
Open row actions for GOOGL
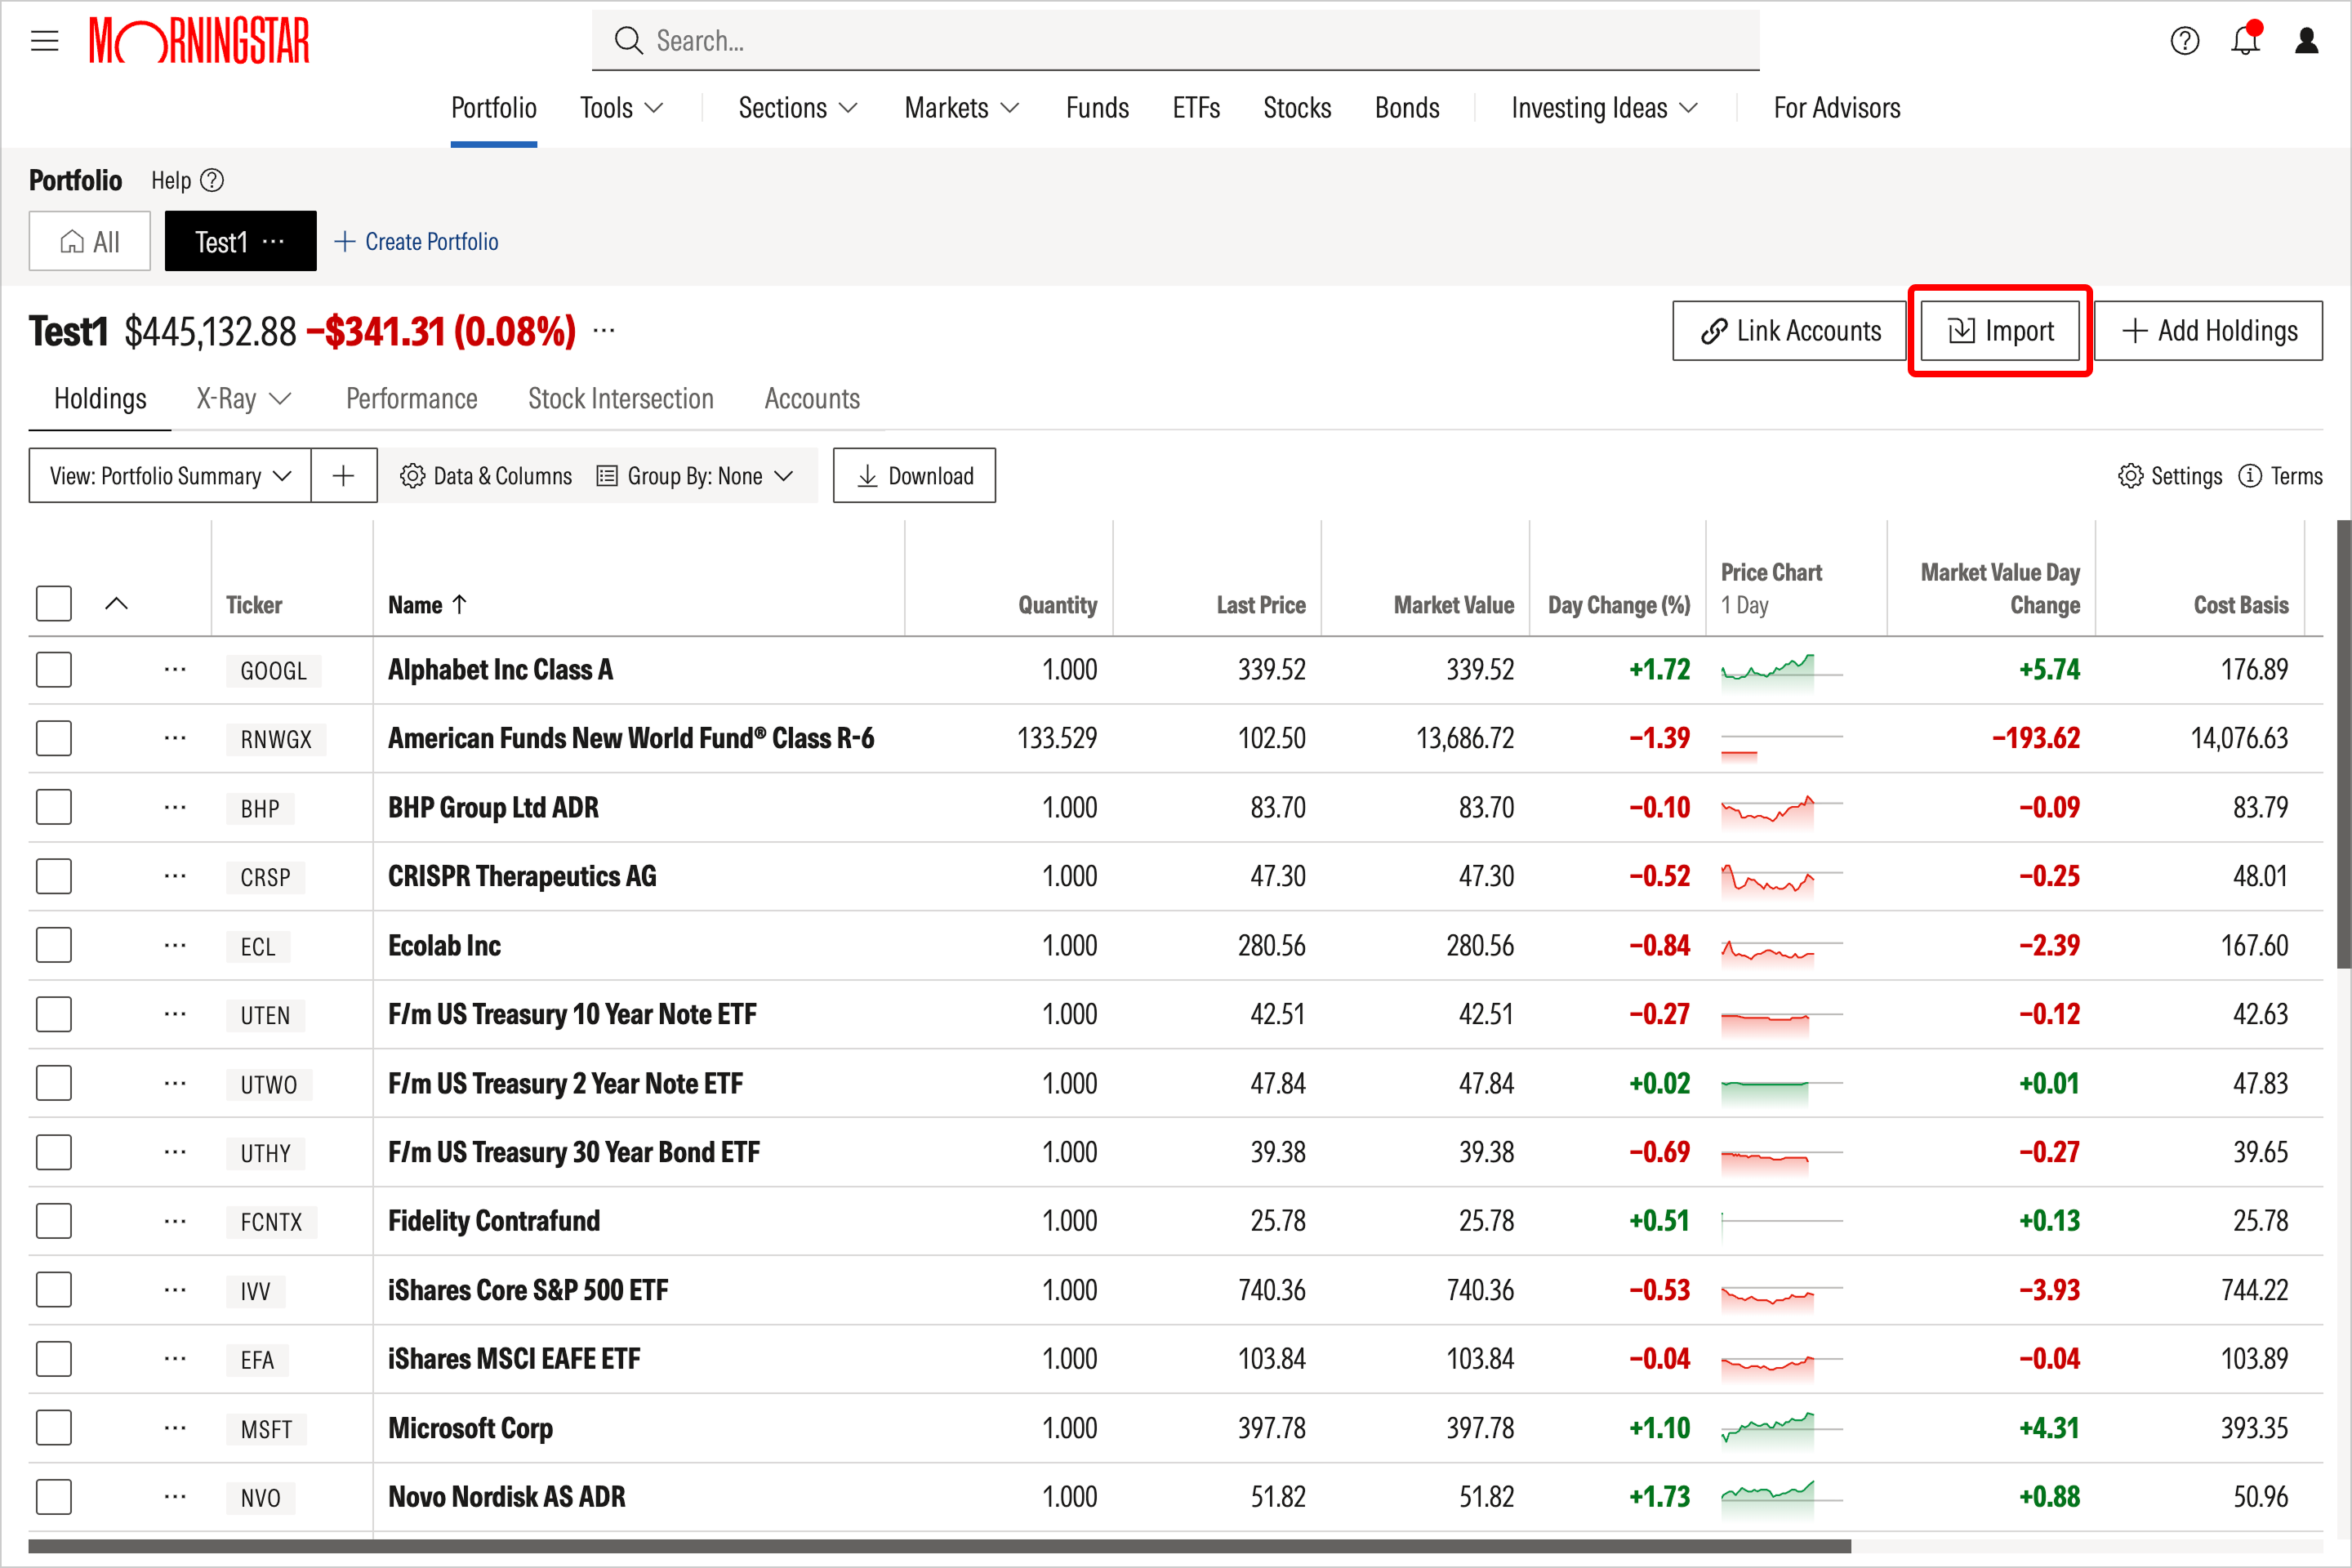(x=175, y=669)
